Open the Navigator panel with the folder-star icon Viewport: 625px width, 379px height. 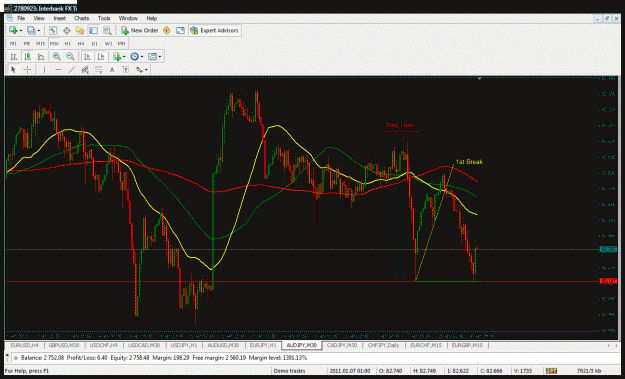coord(80,30)
